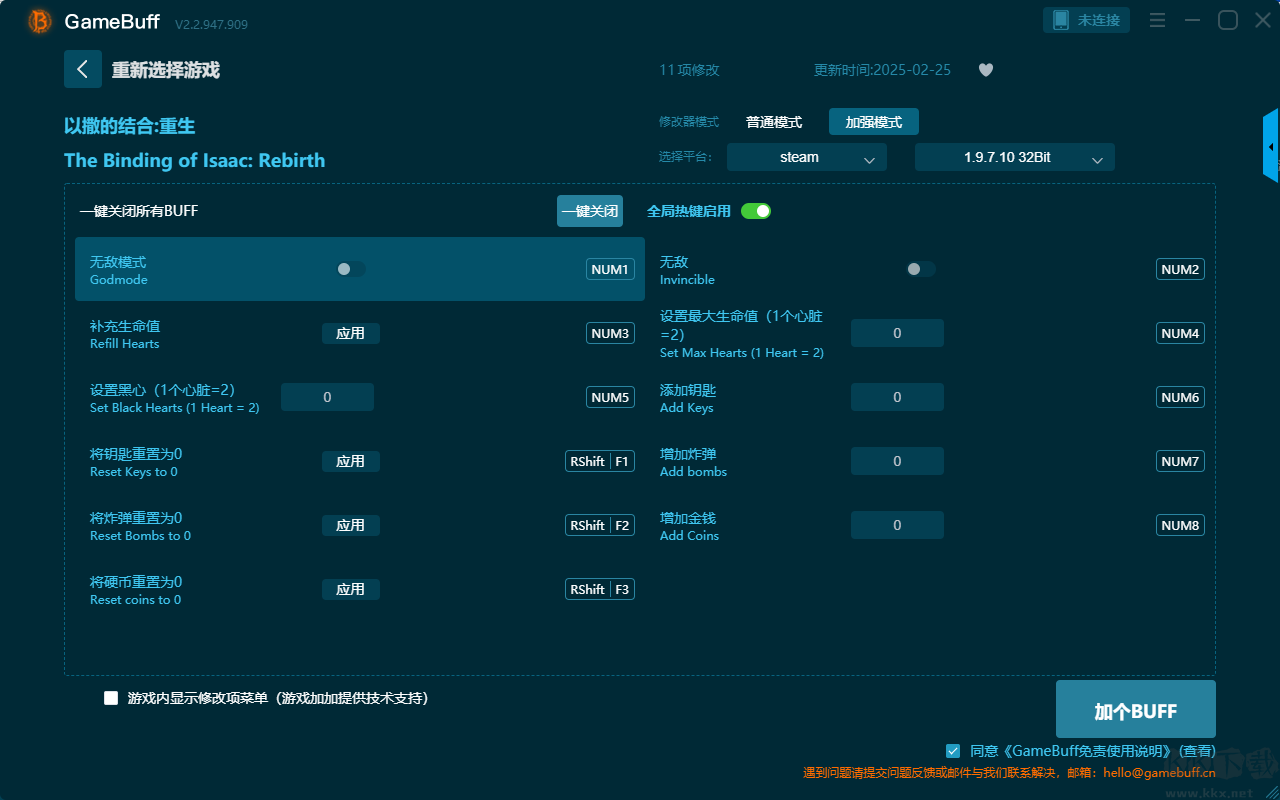Click the GameBuff logo icon
Screen dimensions: 1280x800
(40, 22)
